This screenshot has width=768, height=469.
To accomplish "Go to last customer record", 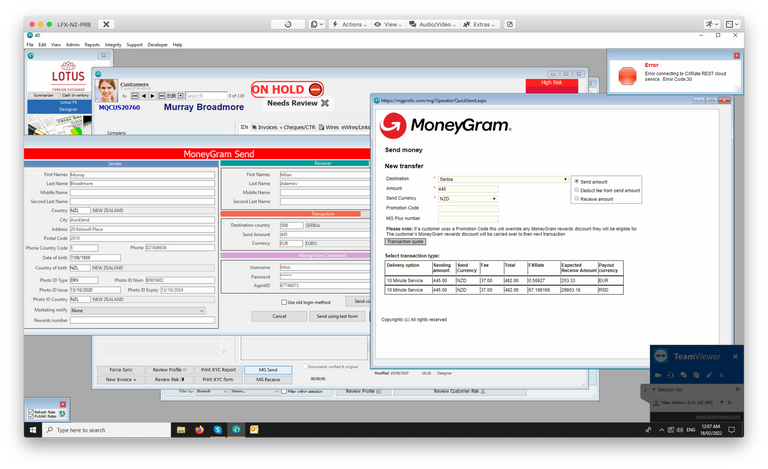I will pos(161,96).
